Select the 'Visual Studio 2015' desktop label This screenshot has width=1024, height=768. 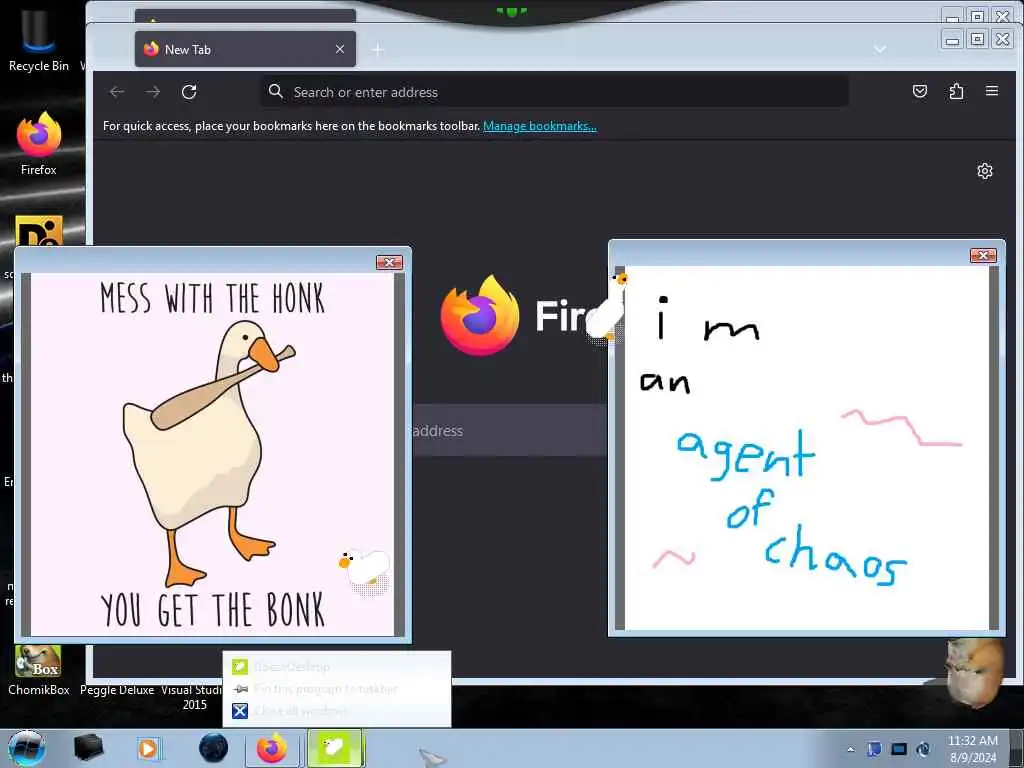(x=193, y=697)
